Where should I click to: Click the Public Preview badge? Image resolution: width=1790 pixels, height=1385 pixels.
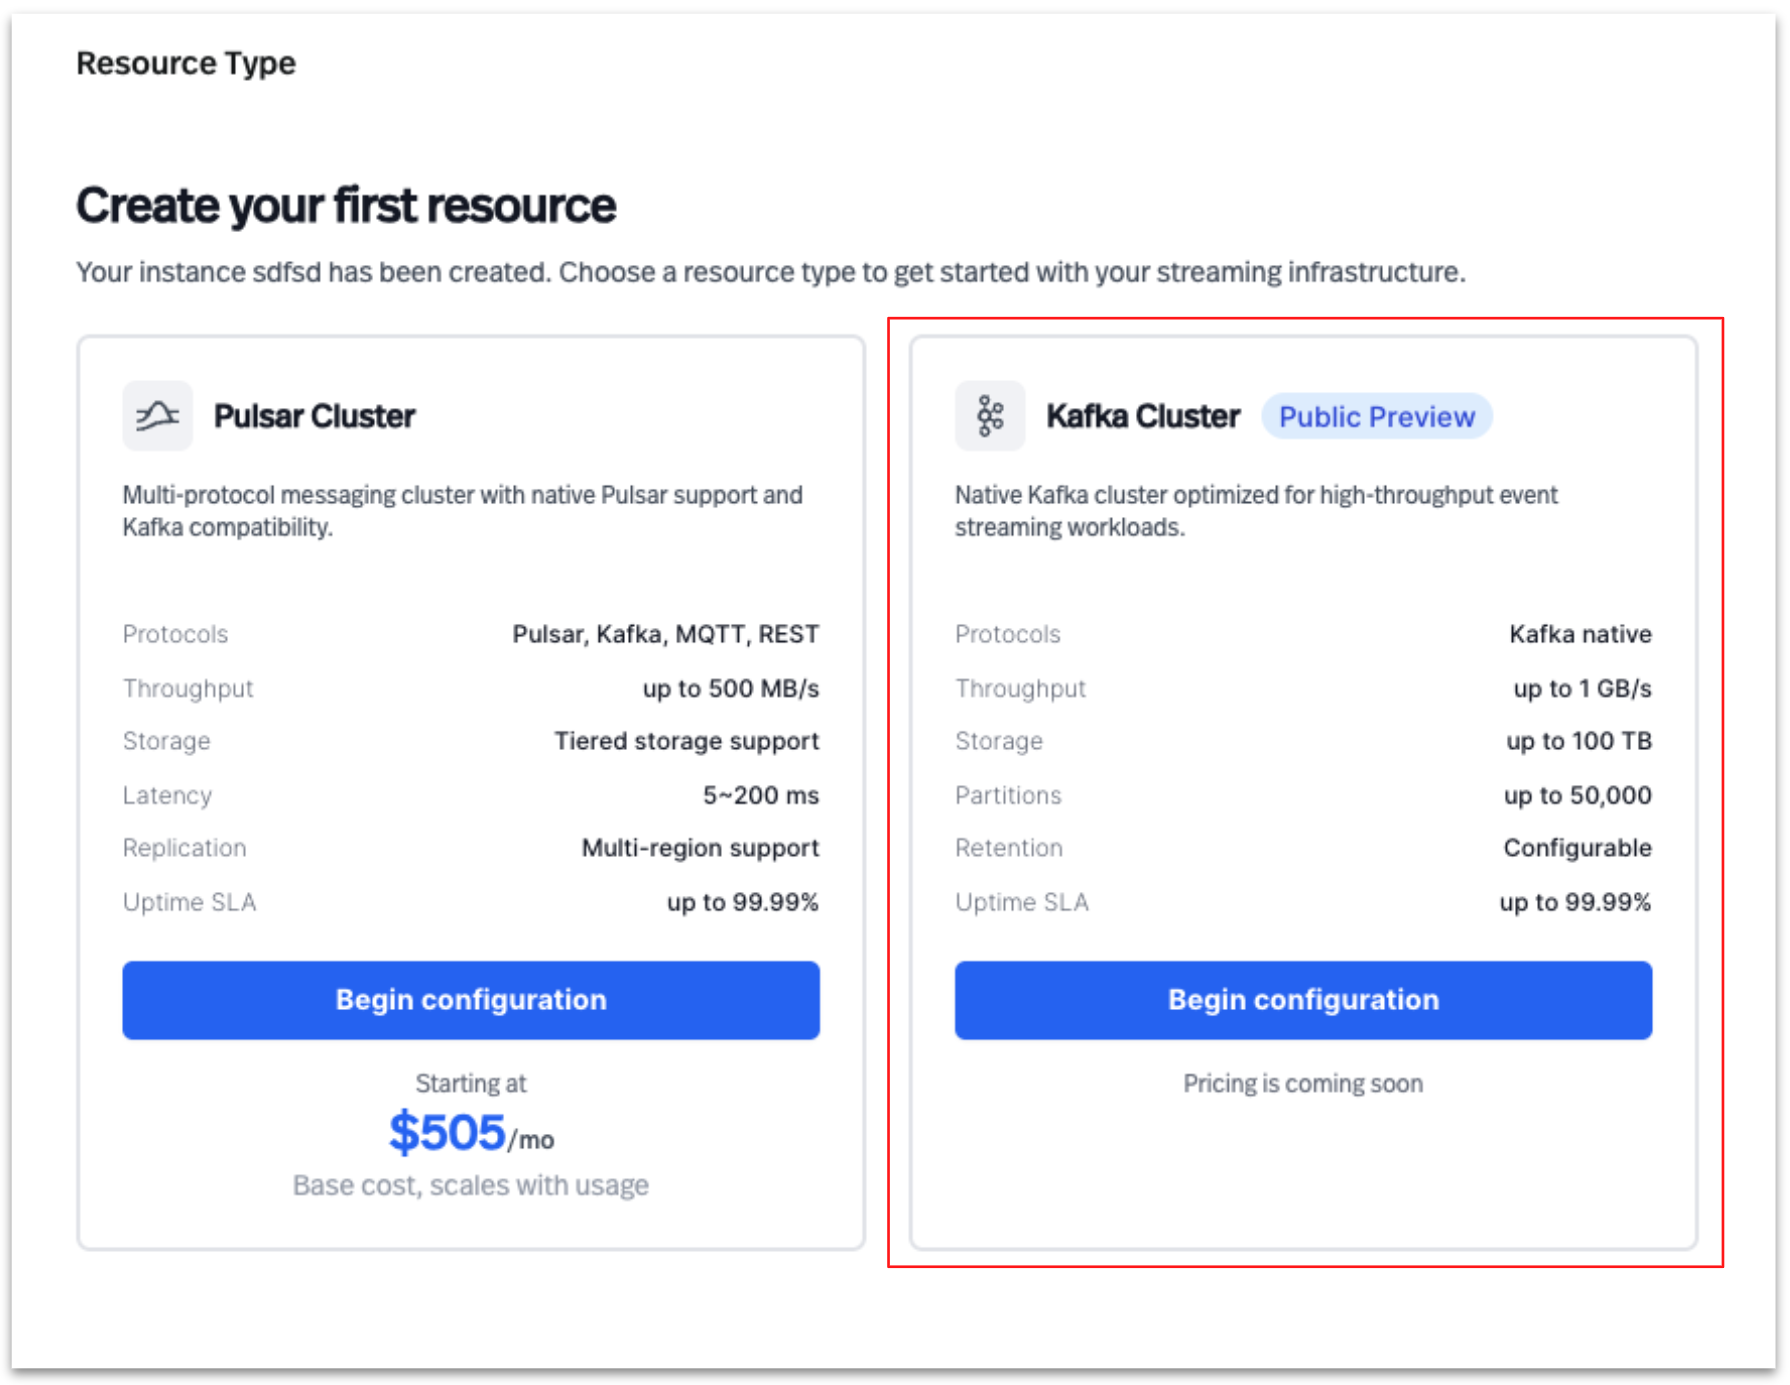point(1376,417)
